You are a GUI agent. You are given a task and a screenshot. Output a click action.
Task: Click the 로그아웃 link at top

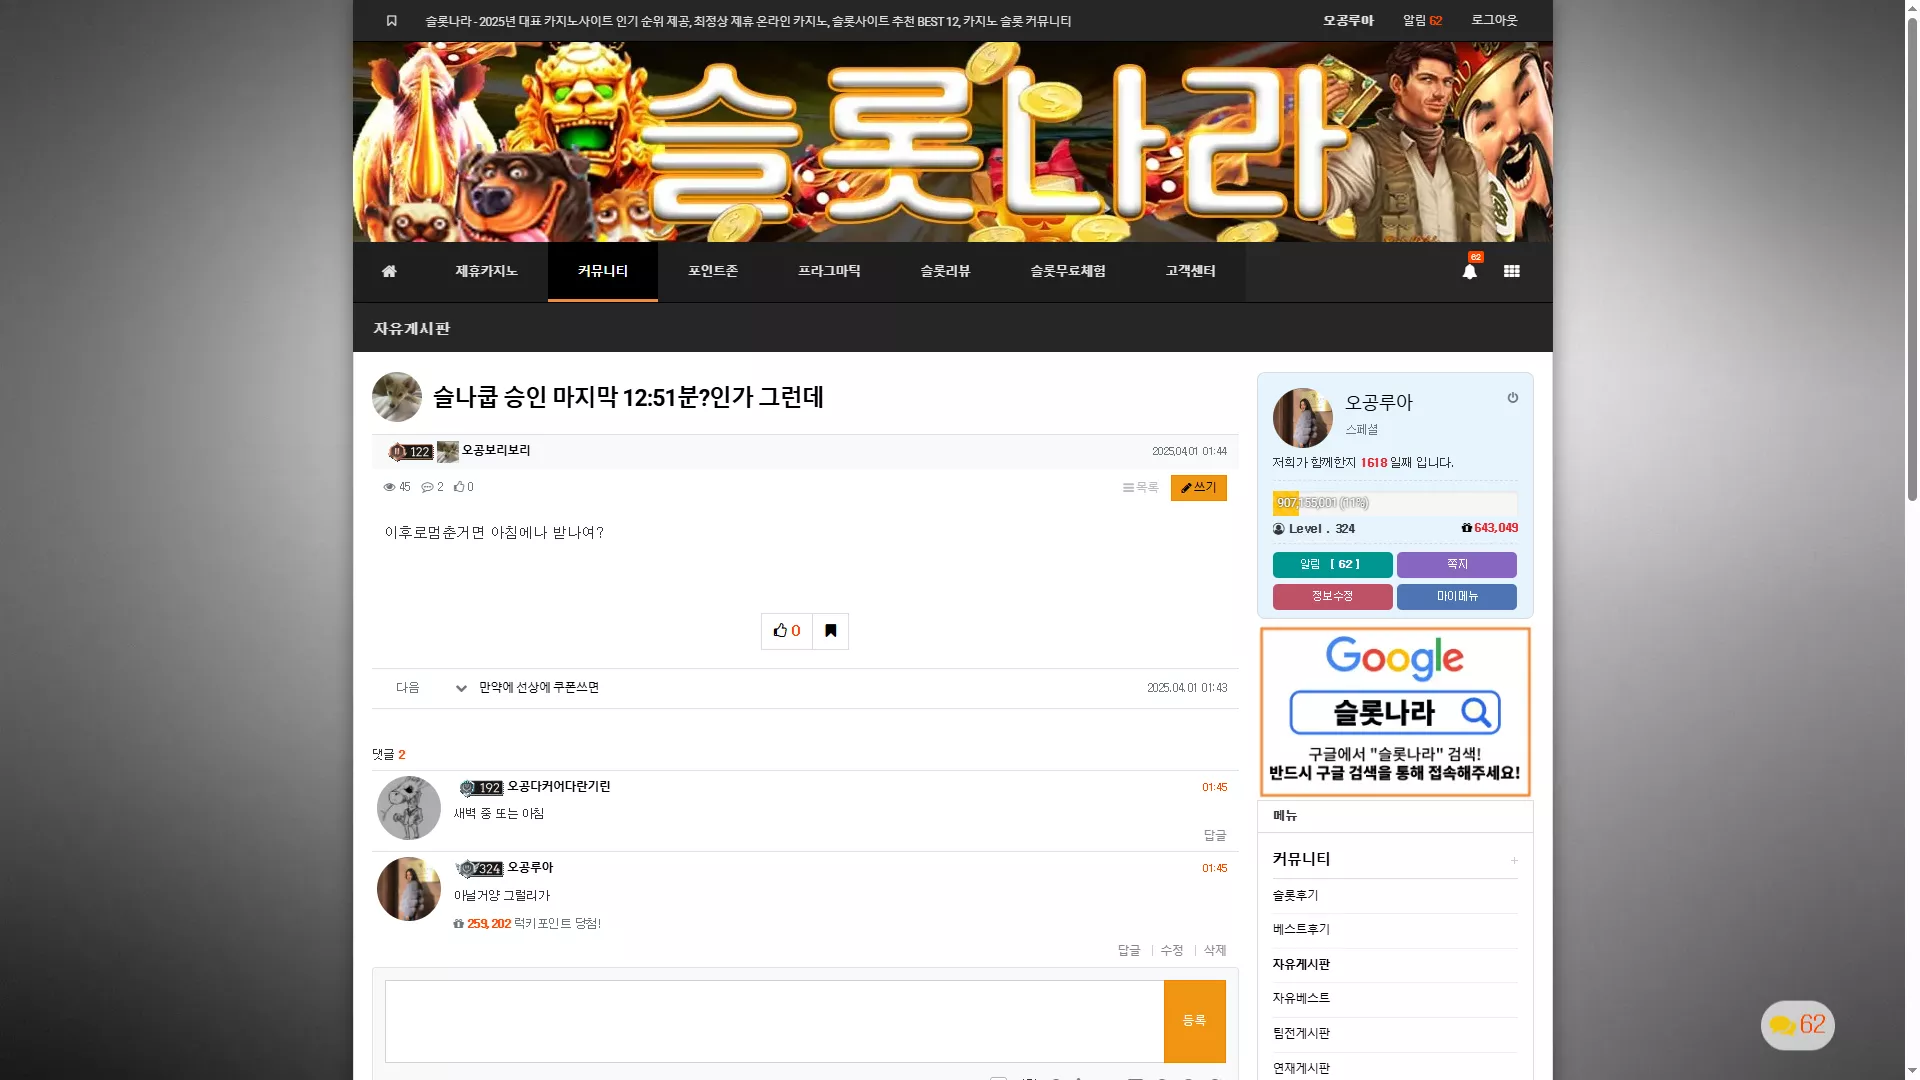[x=1494, y=20]
